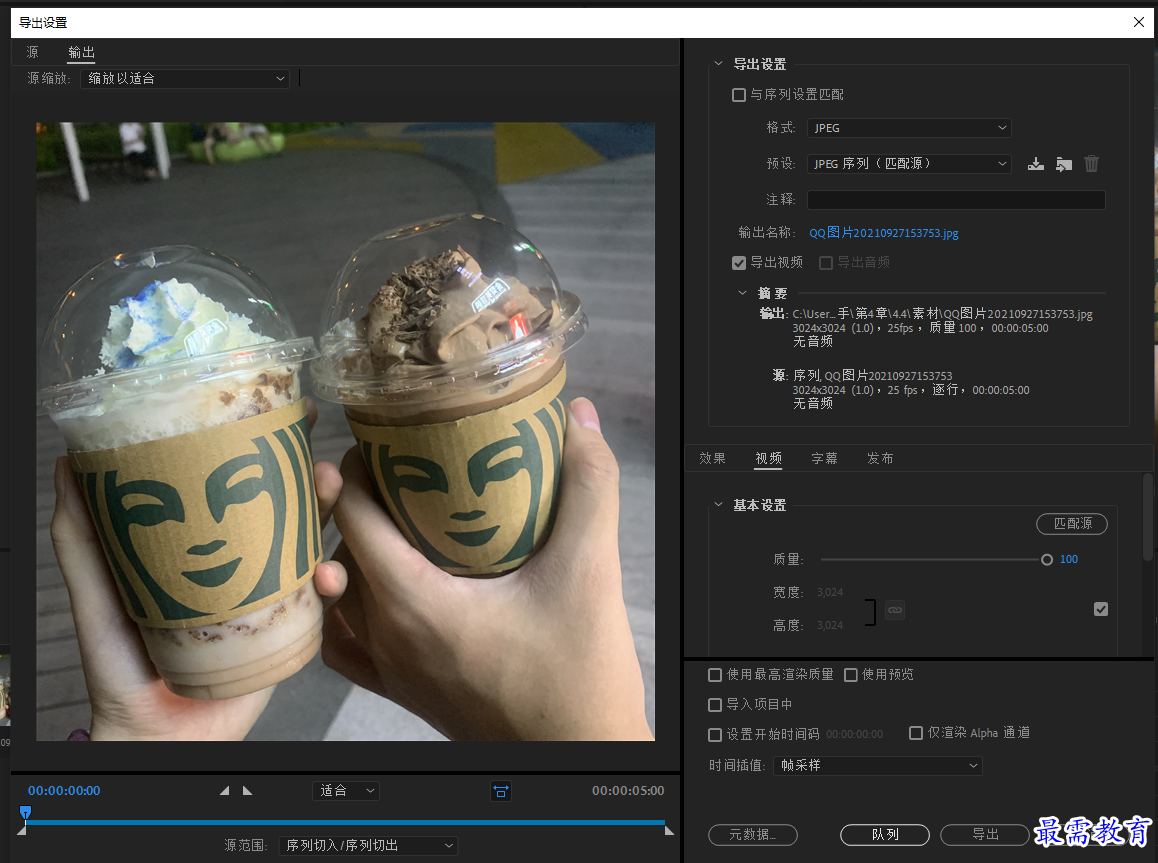Click the end timecode 00:00:05:00

click(x=628, y=791)
